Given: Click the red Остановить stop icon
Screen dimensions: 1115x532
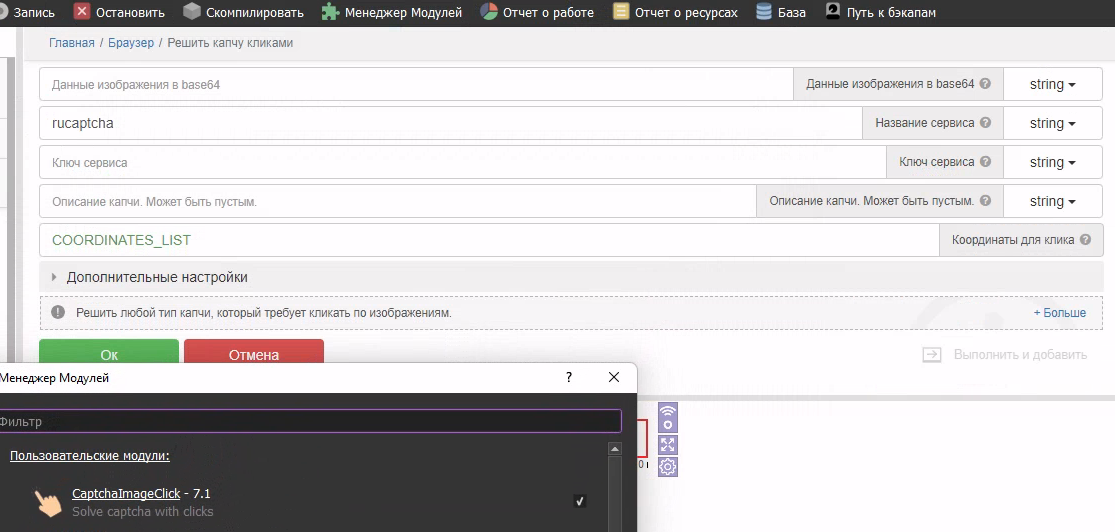Looking at the screenshot, I should pos(82,12).
